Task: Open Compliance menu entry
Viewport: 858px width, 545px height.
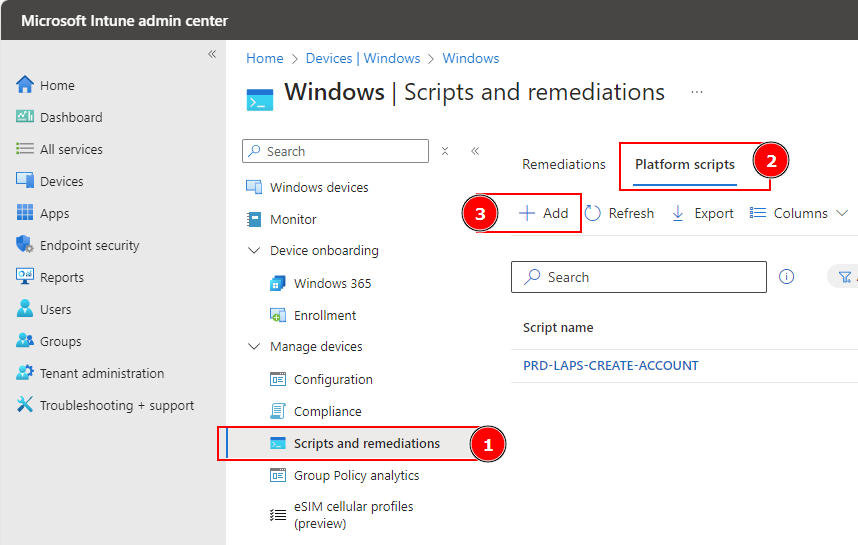Action: tap(327, 411)
